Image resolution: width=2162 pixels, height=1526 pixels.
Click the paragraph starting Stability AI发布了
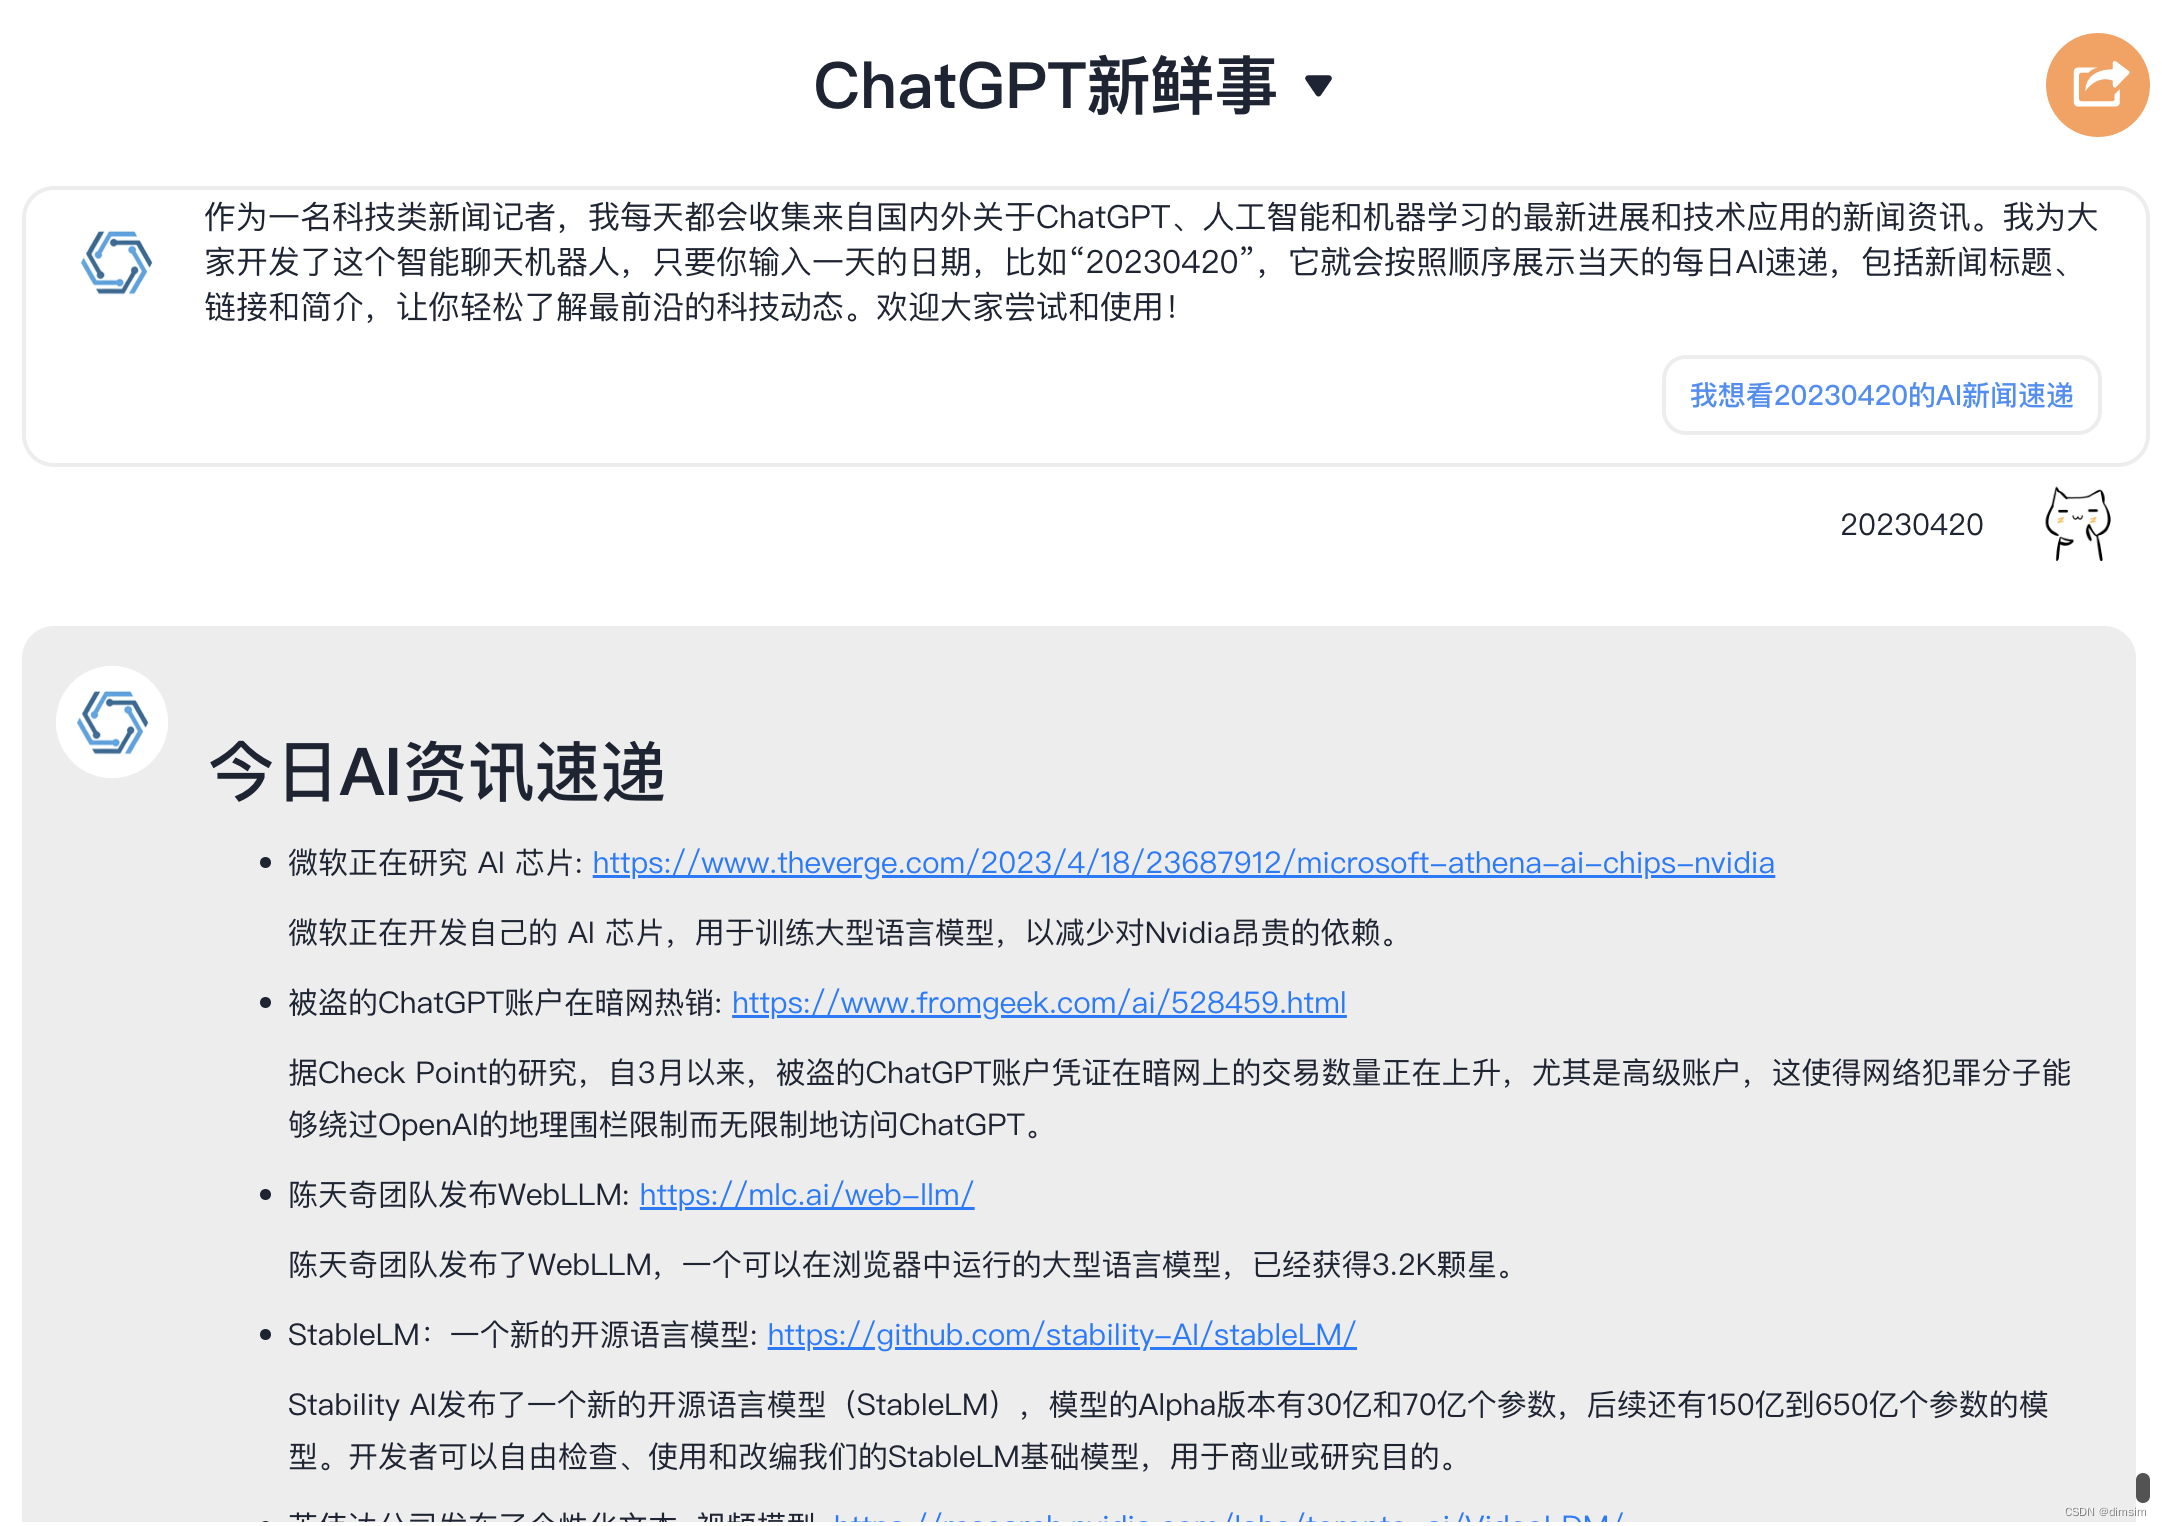[x=1168, y=1430]
